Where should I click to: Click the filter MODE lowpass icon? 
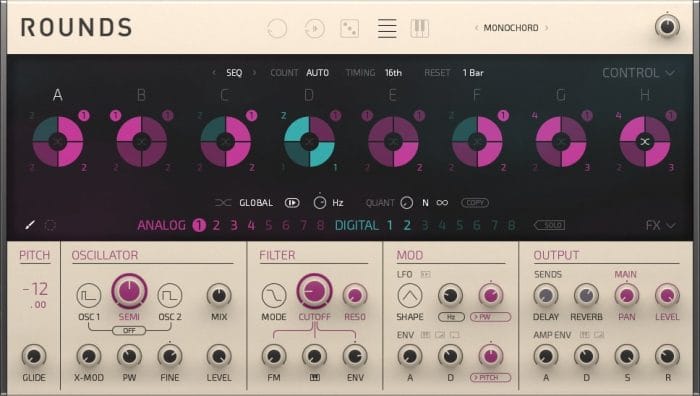coord(274,296)
